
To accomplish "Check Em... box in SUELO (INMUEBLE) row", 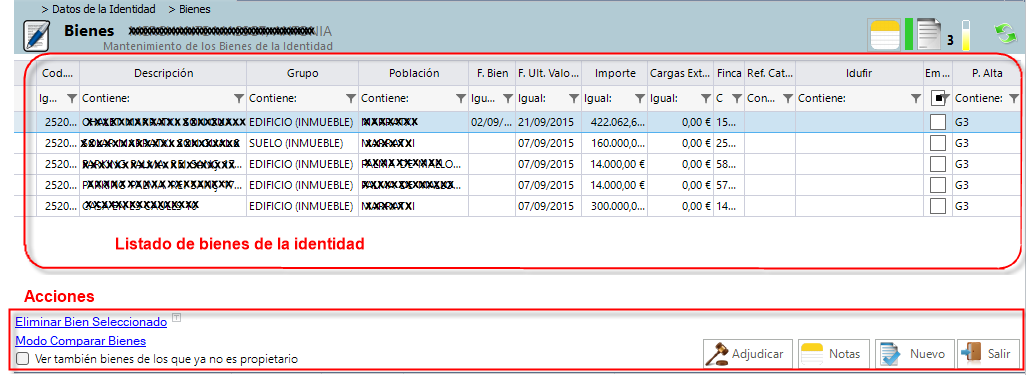I will coord(938,143).
